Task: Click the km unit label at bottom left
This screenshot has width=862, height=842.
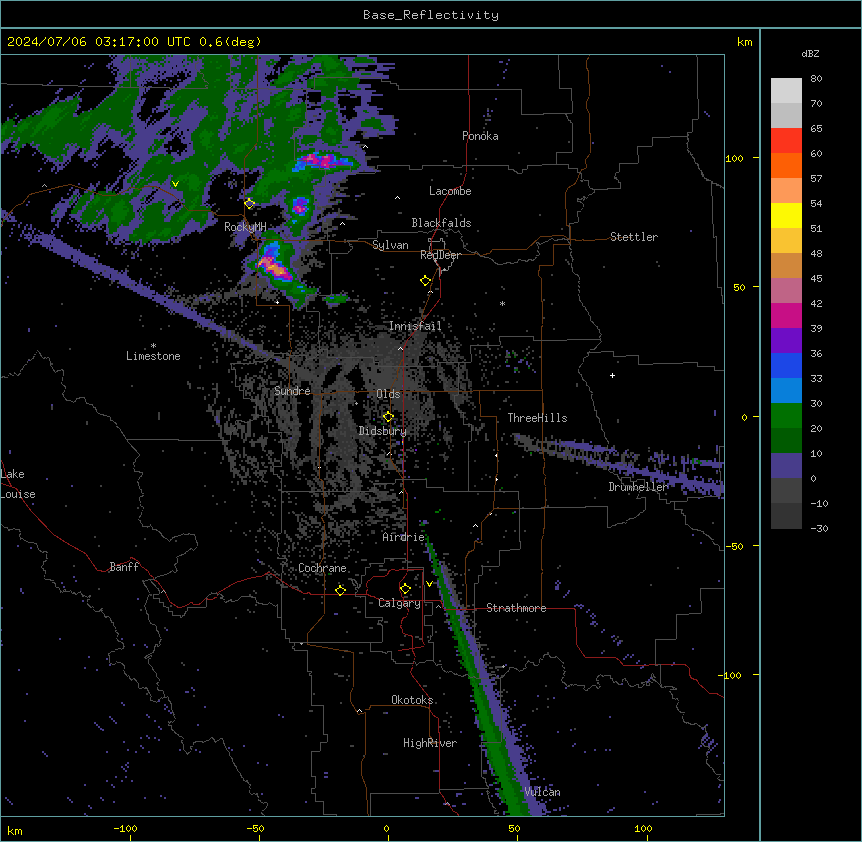Action: pyautogui.click(x=15, y=831)
